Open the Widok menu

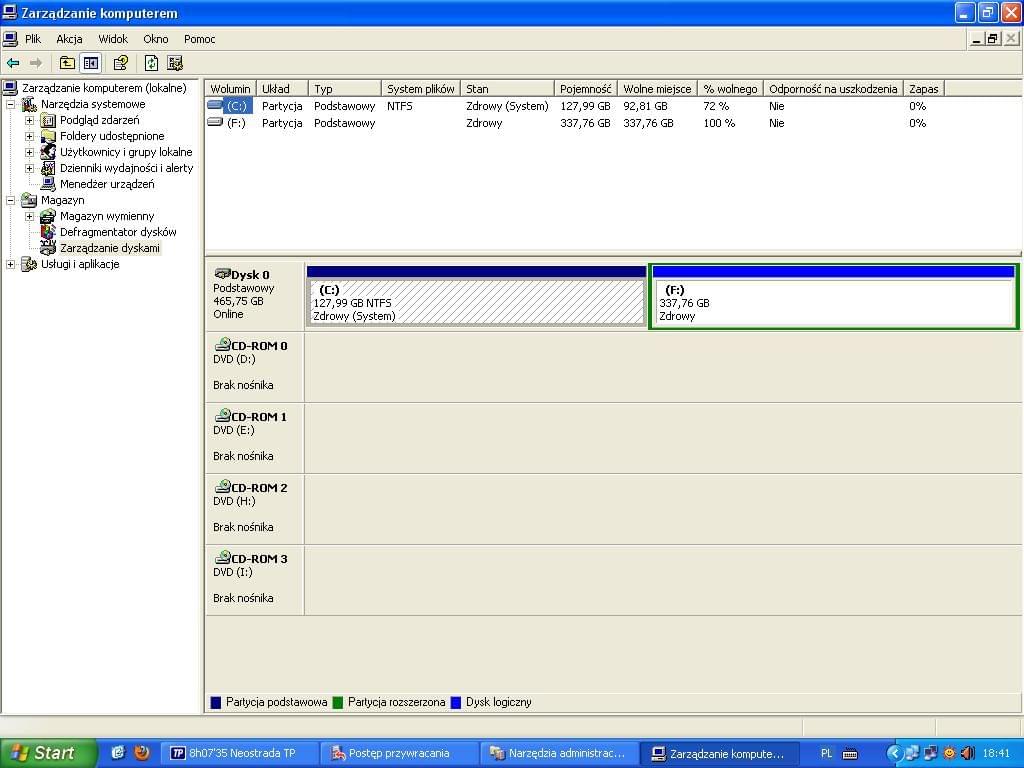[113, 39]
